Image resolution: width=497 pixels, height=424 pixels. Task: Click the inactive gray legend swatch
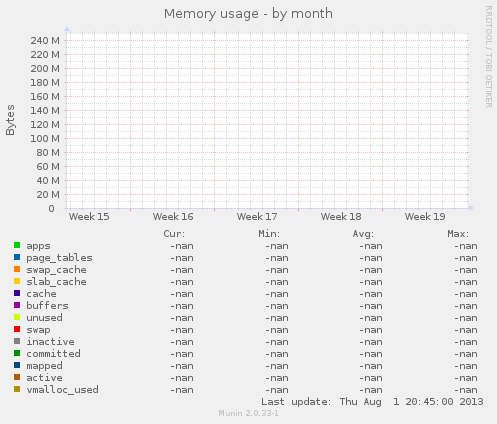(17, 341)
